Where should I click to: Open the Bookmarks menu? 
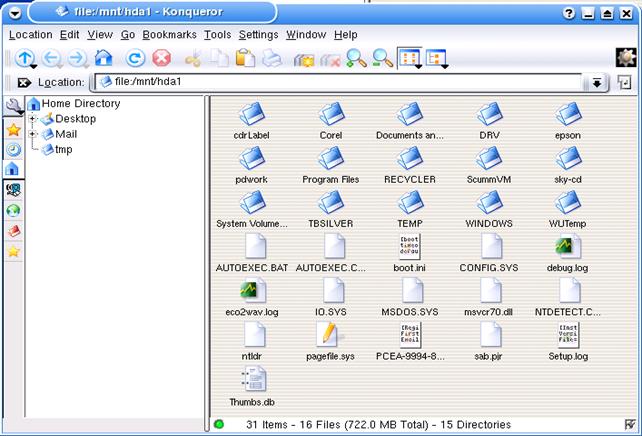169,34
